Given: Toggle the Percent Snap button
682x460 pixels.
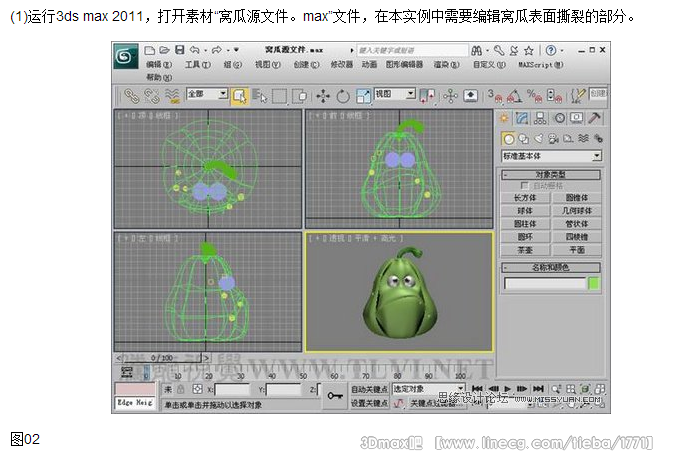Looking at the screenshot, I should click(534, 96).
